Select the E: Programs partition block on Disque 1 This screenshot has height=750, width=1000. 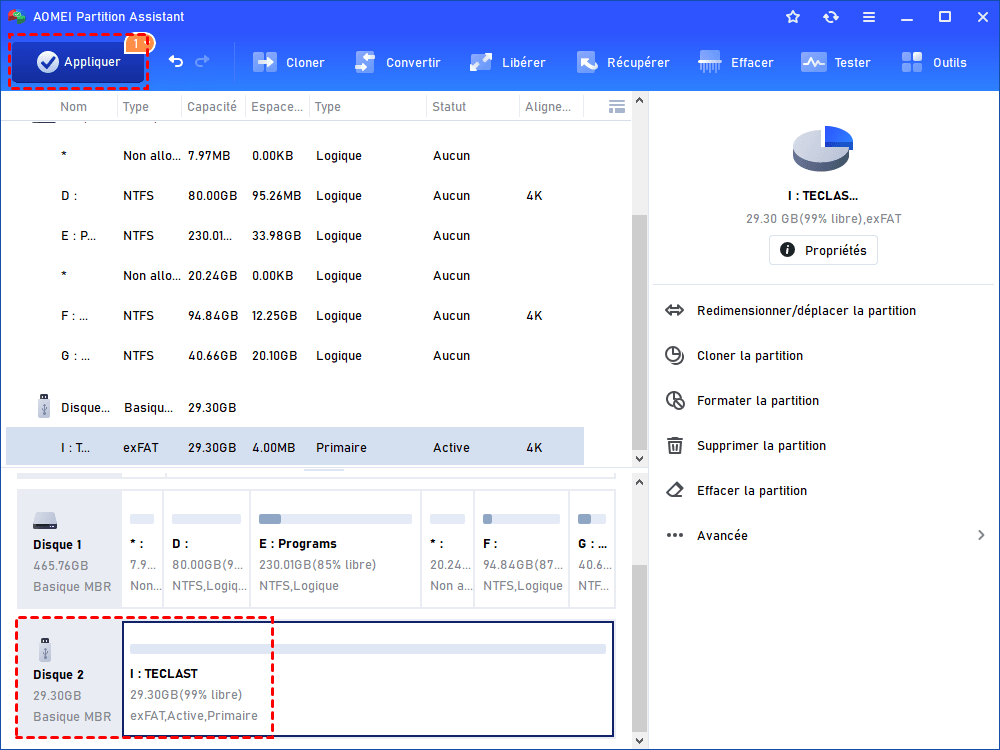(334, 548)
